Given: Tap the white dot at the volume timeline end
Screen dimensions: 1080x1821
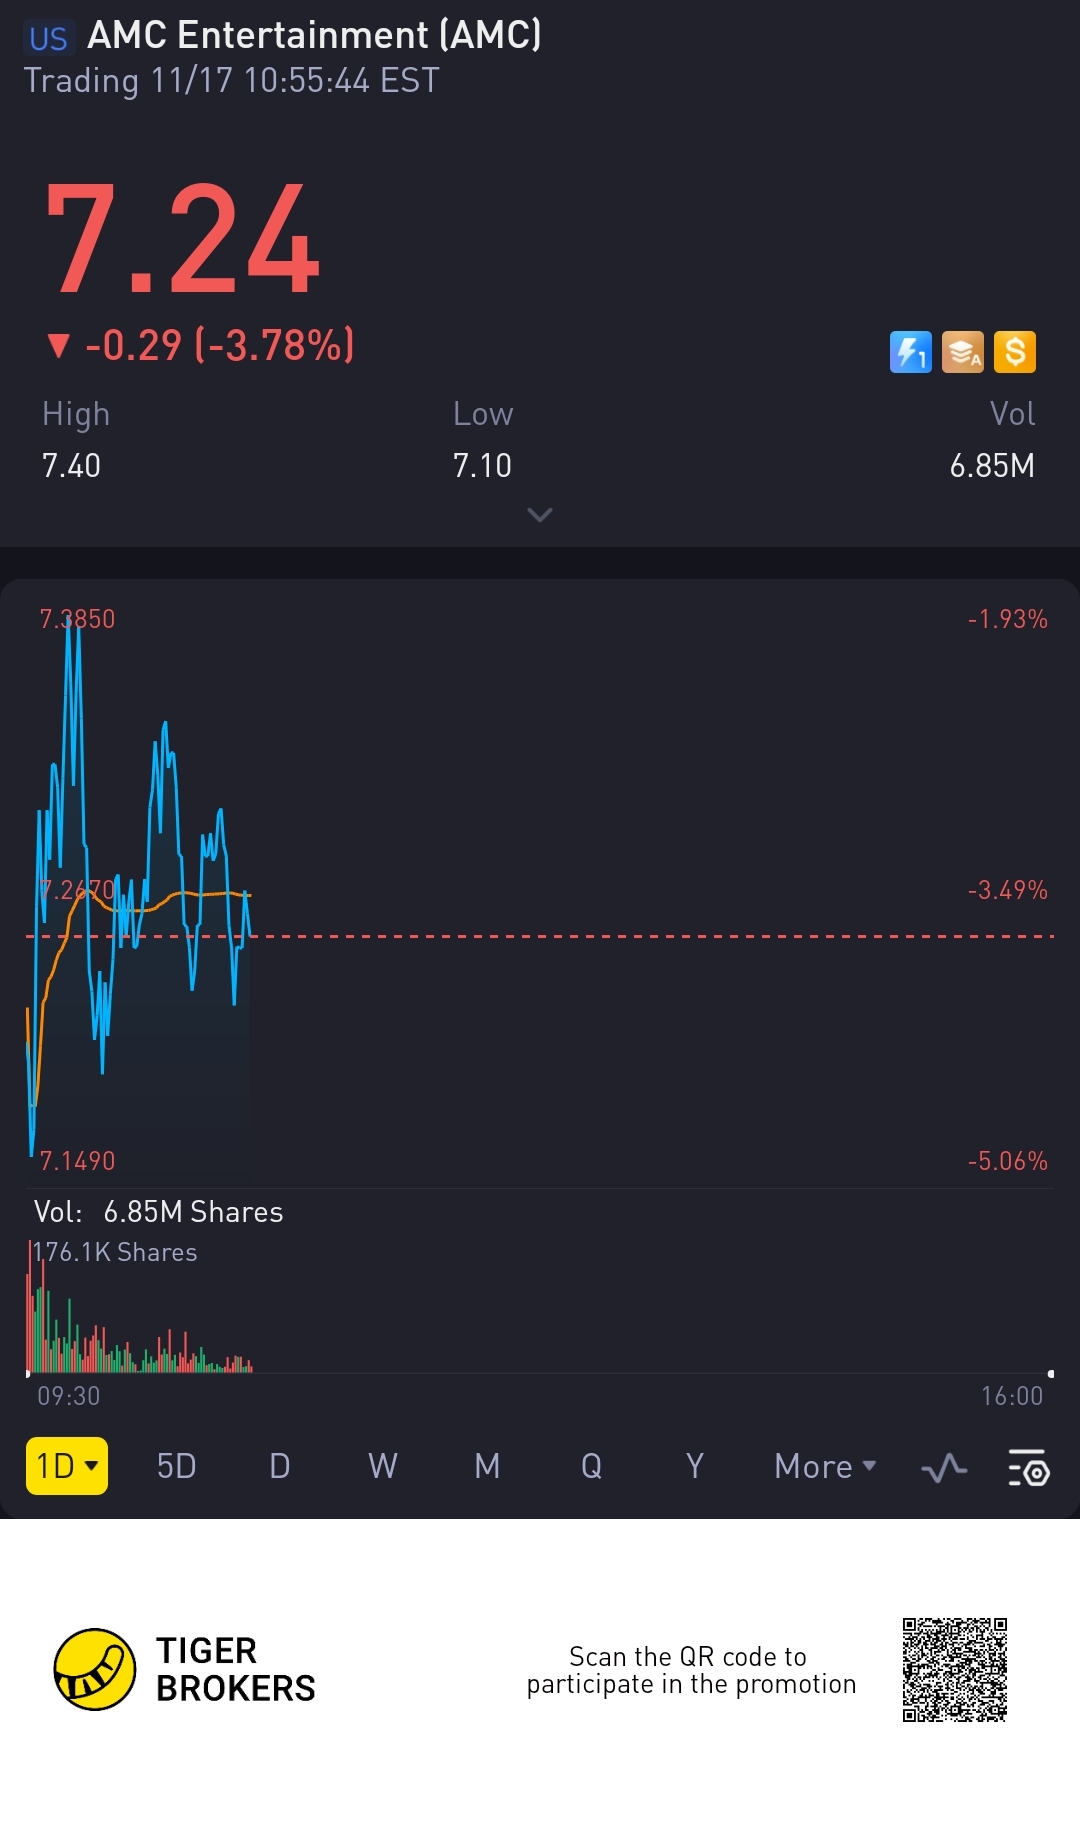Looking at the screenshot, I should [x=1050, y=1374].
